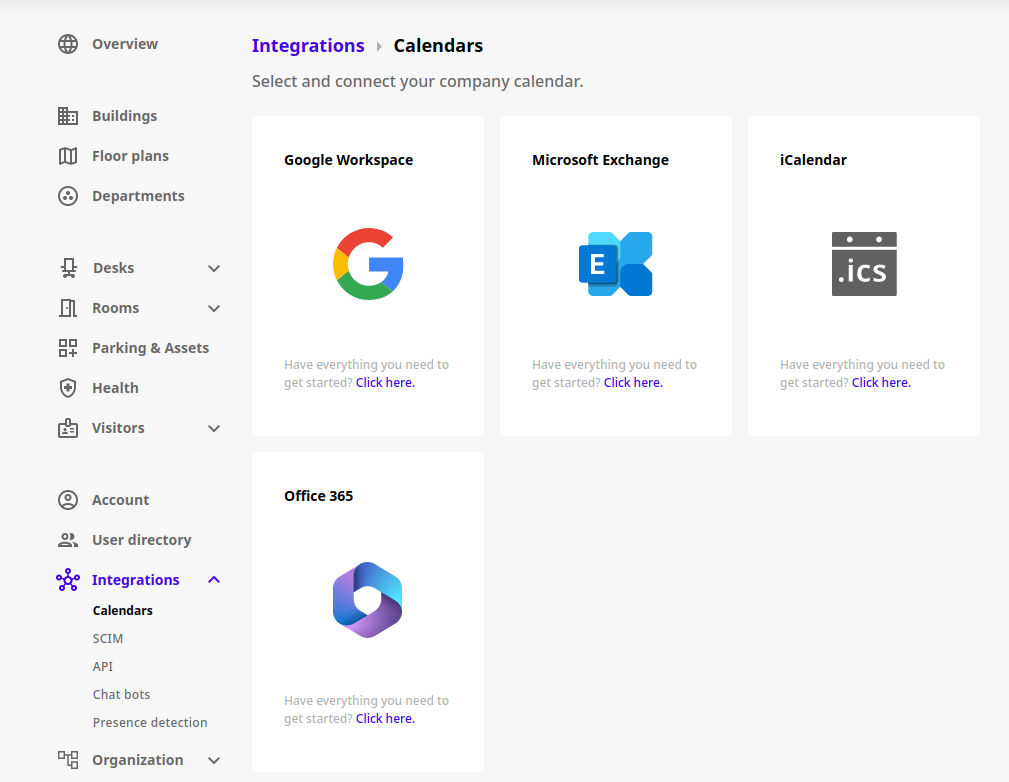Image resolution: width=1009 pixels, height=782 pixels.
Task: Select the Google logo in Google Workspace card
Action: pyautogui.click(x=368, y=264)
